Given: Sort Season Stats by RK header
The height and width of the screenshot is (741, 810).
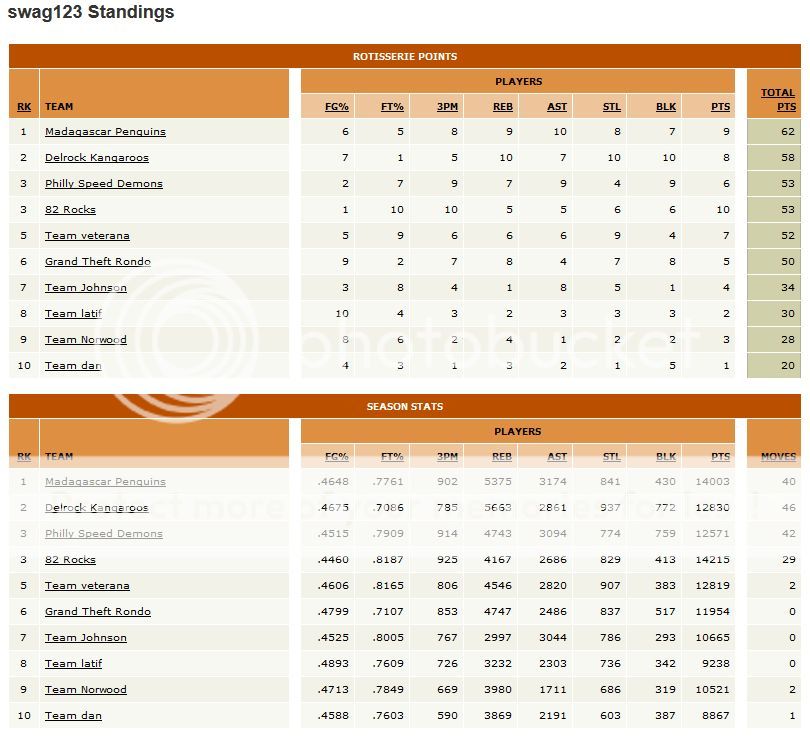Looking at the screenshot, I should click(x=24, y=456).
